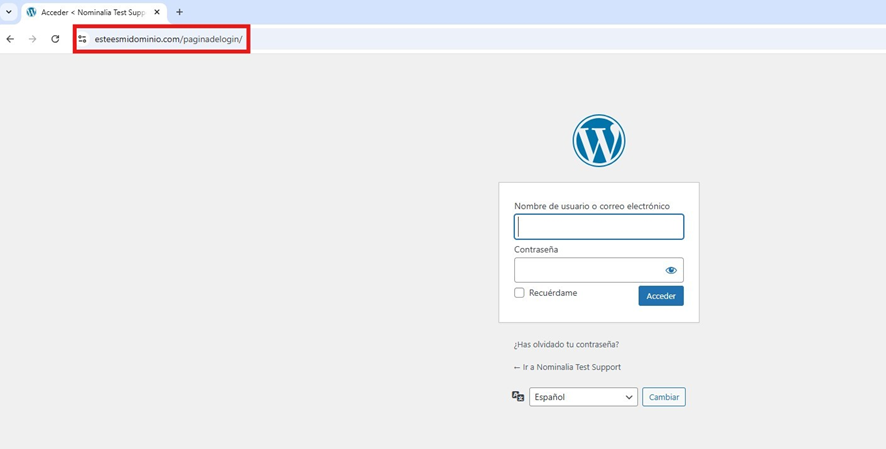Click the WordPress favicon on the tab

31,12
